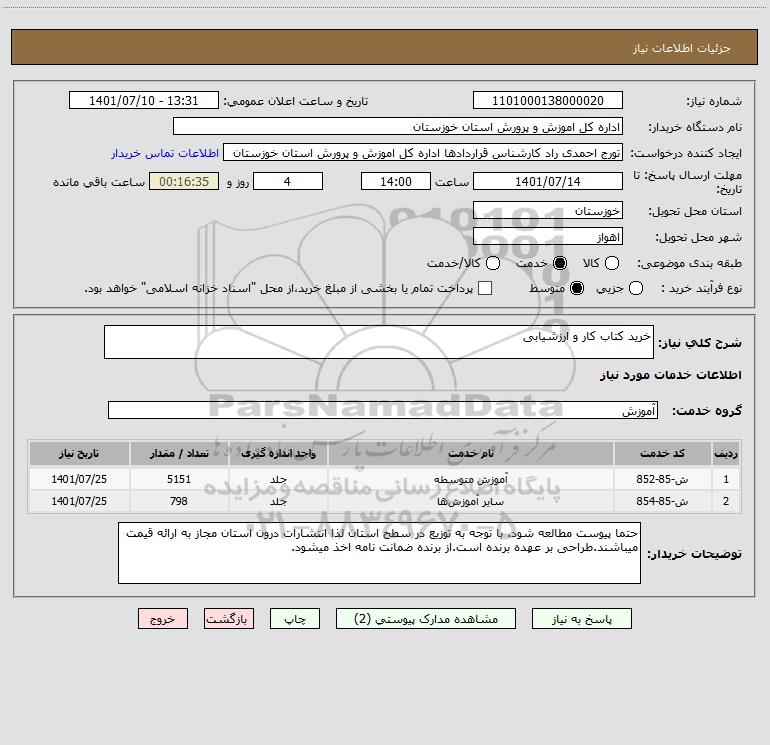
Task: Click the 1401/07/25 date in the سایر آموزش‌ها row
Action: tap(79, 501)
